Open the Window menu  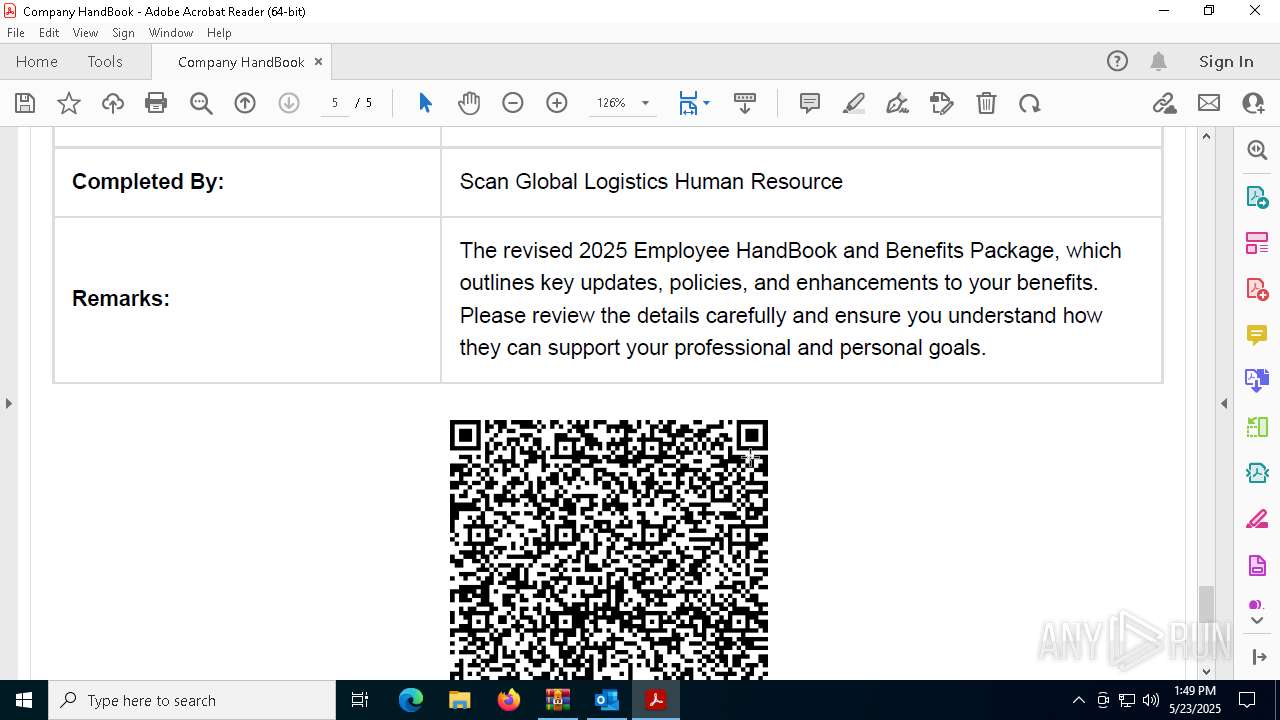pos(171,33)
